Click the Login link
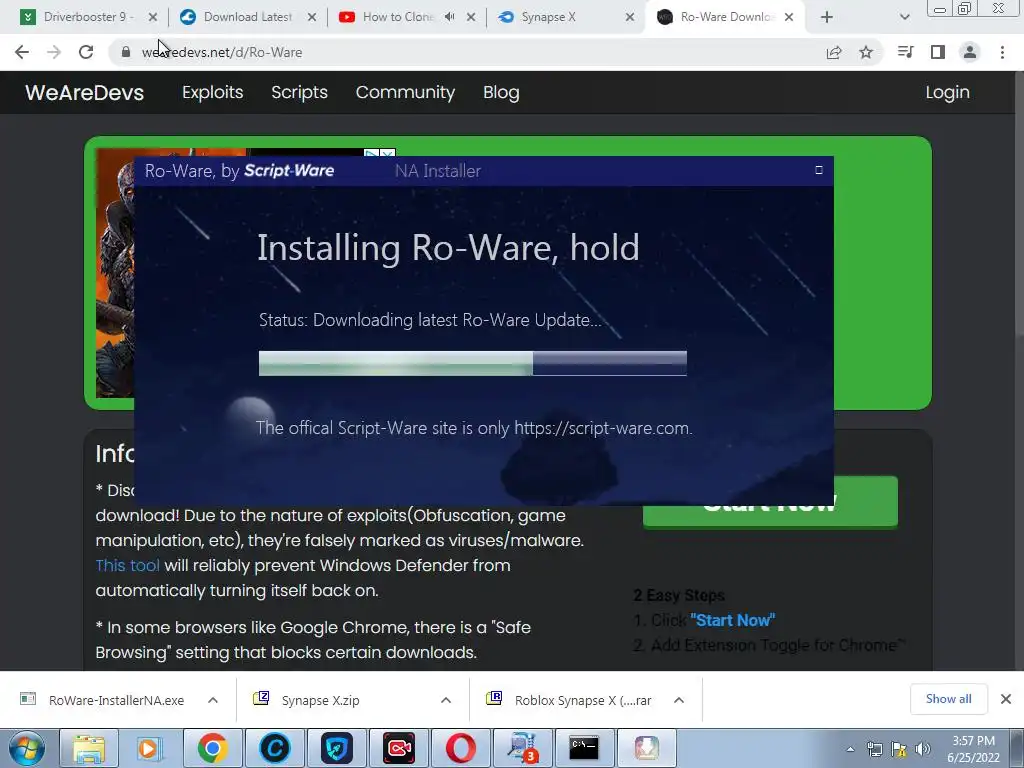This screenshot has height=768, width=1024. pyautogui.click(x=947, y=93)
